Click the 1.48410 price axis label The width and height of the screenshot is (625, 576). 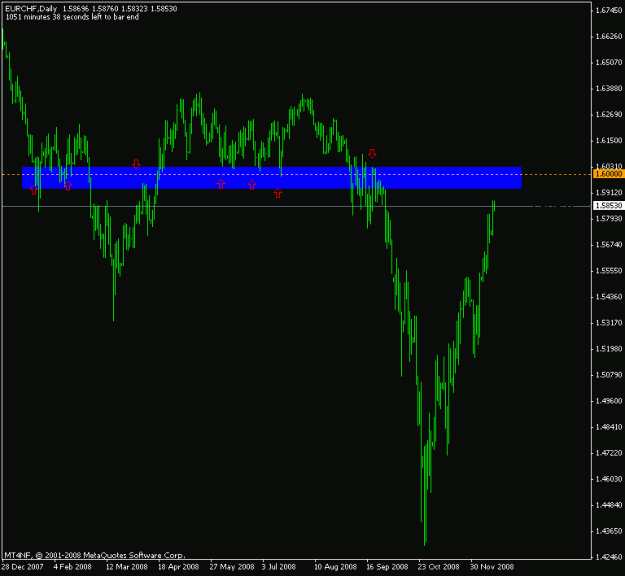tap(609, 427)
